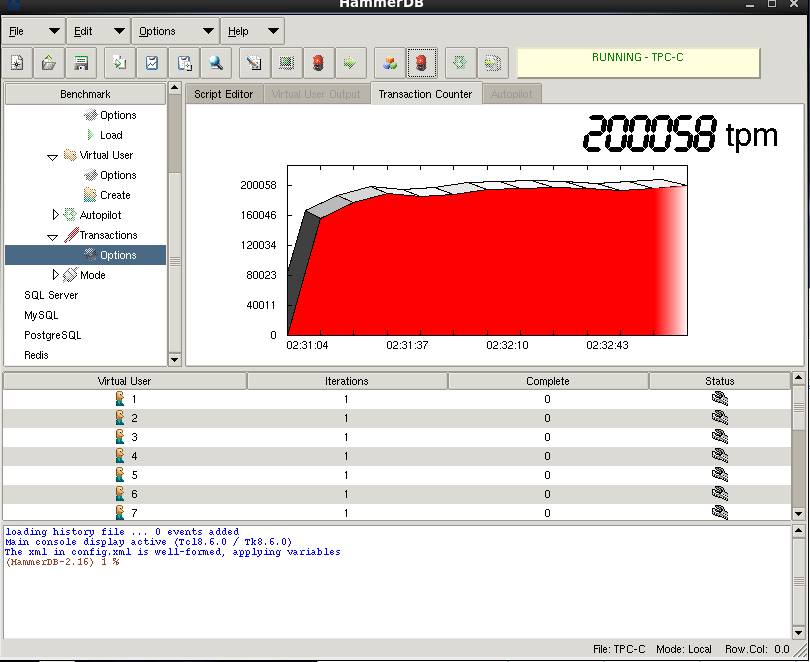The image size is (810, 662).
Task: Click benchmark tree scrollbar up arrow
Action: 175,88
